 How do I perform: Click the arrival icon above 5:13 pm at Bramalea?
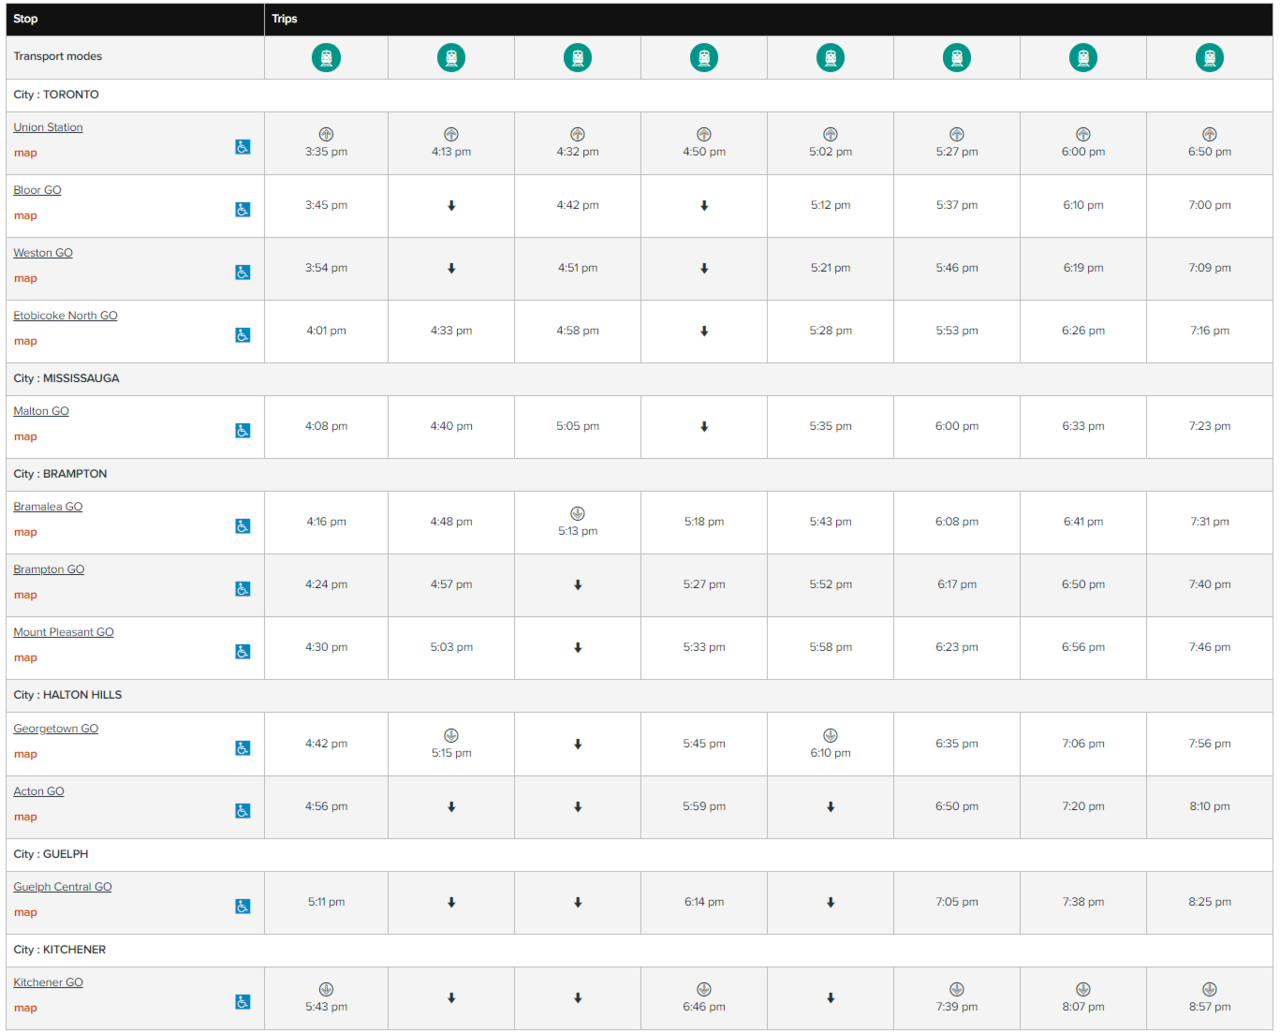(577, 514)
